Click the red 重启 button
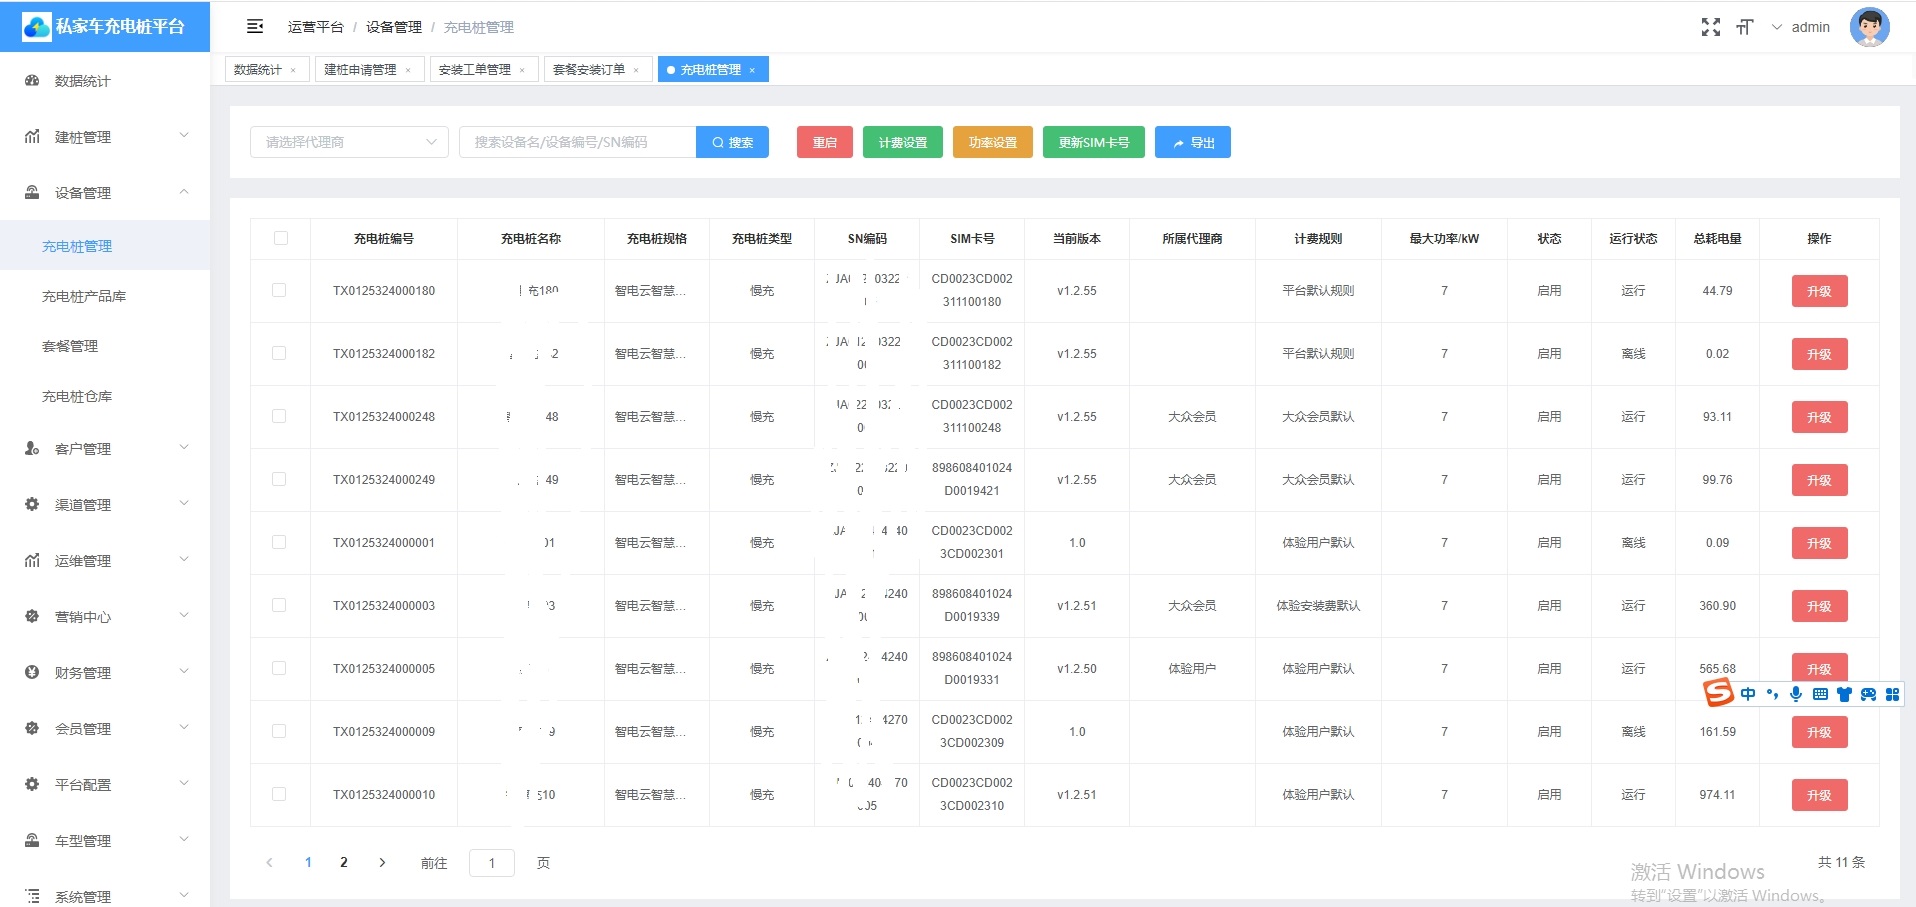Image resolution: width=1916 pixels, height=907 pixels. pyautogui.click(x=825, y=142)
